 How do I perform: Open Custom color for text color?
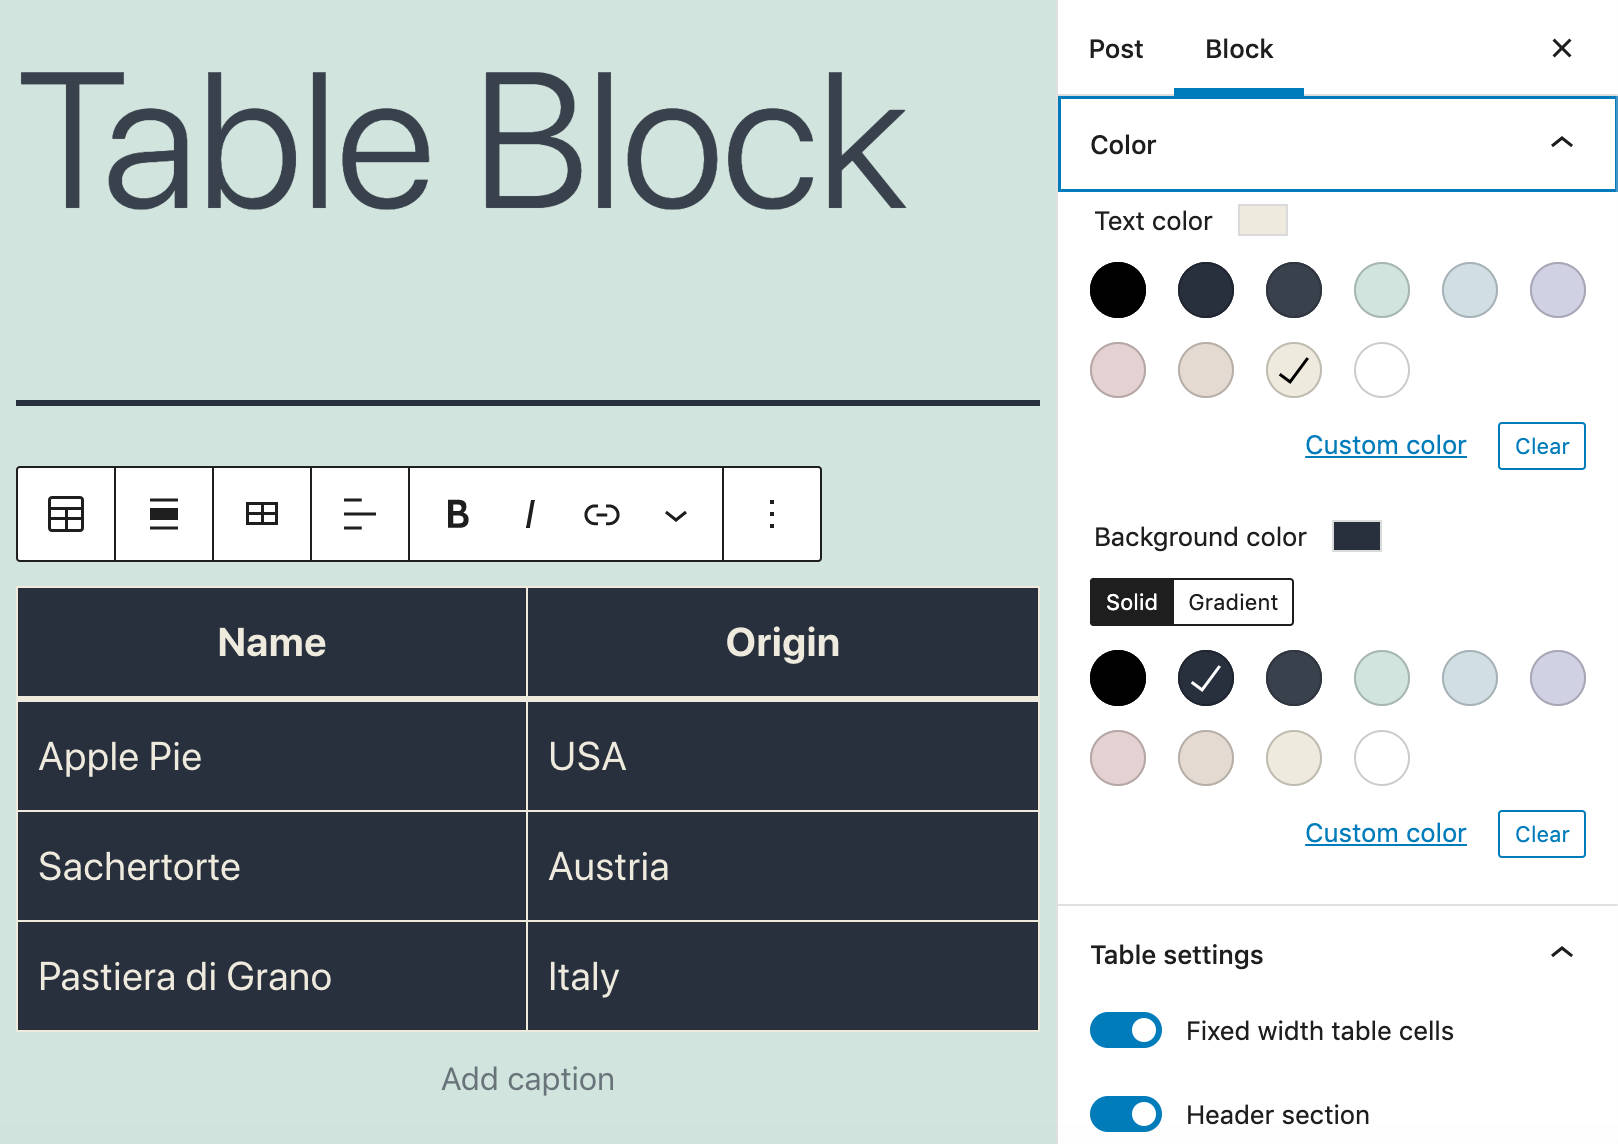(x=1385, y=445)
